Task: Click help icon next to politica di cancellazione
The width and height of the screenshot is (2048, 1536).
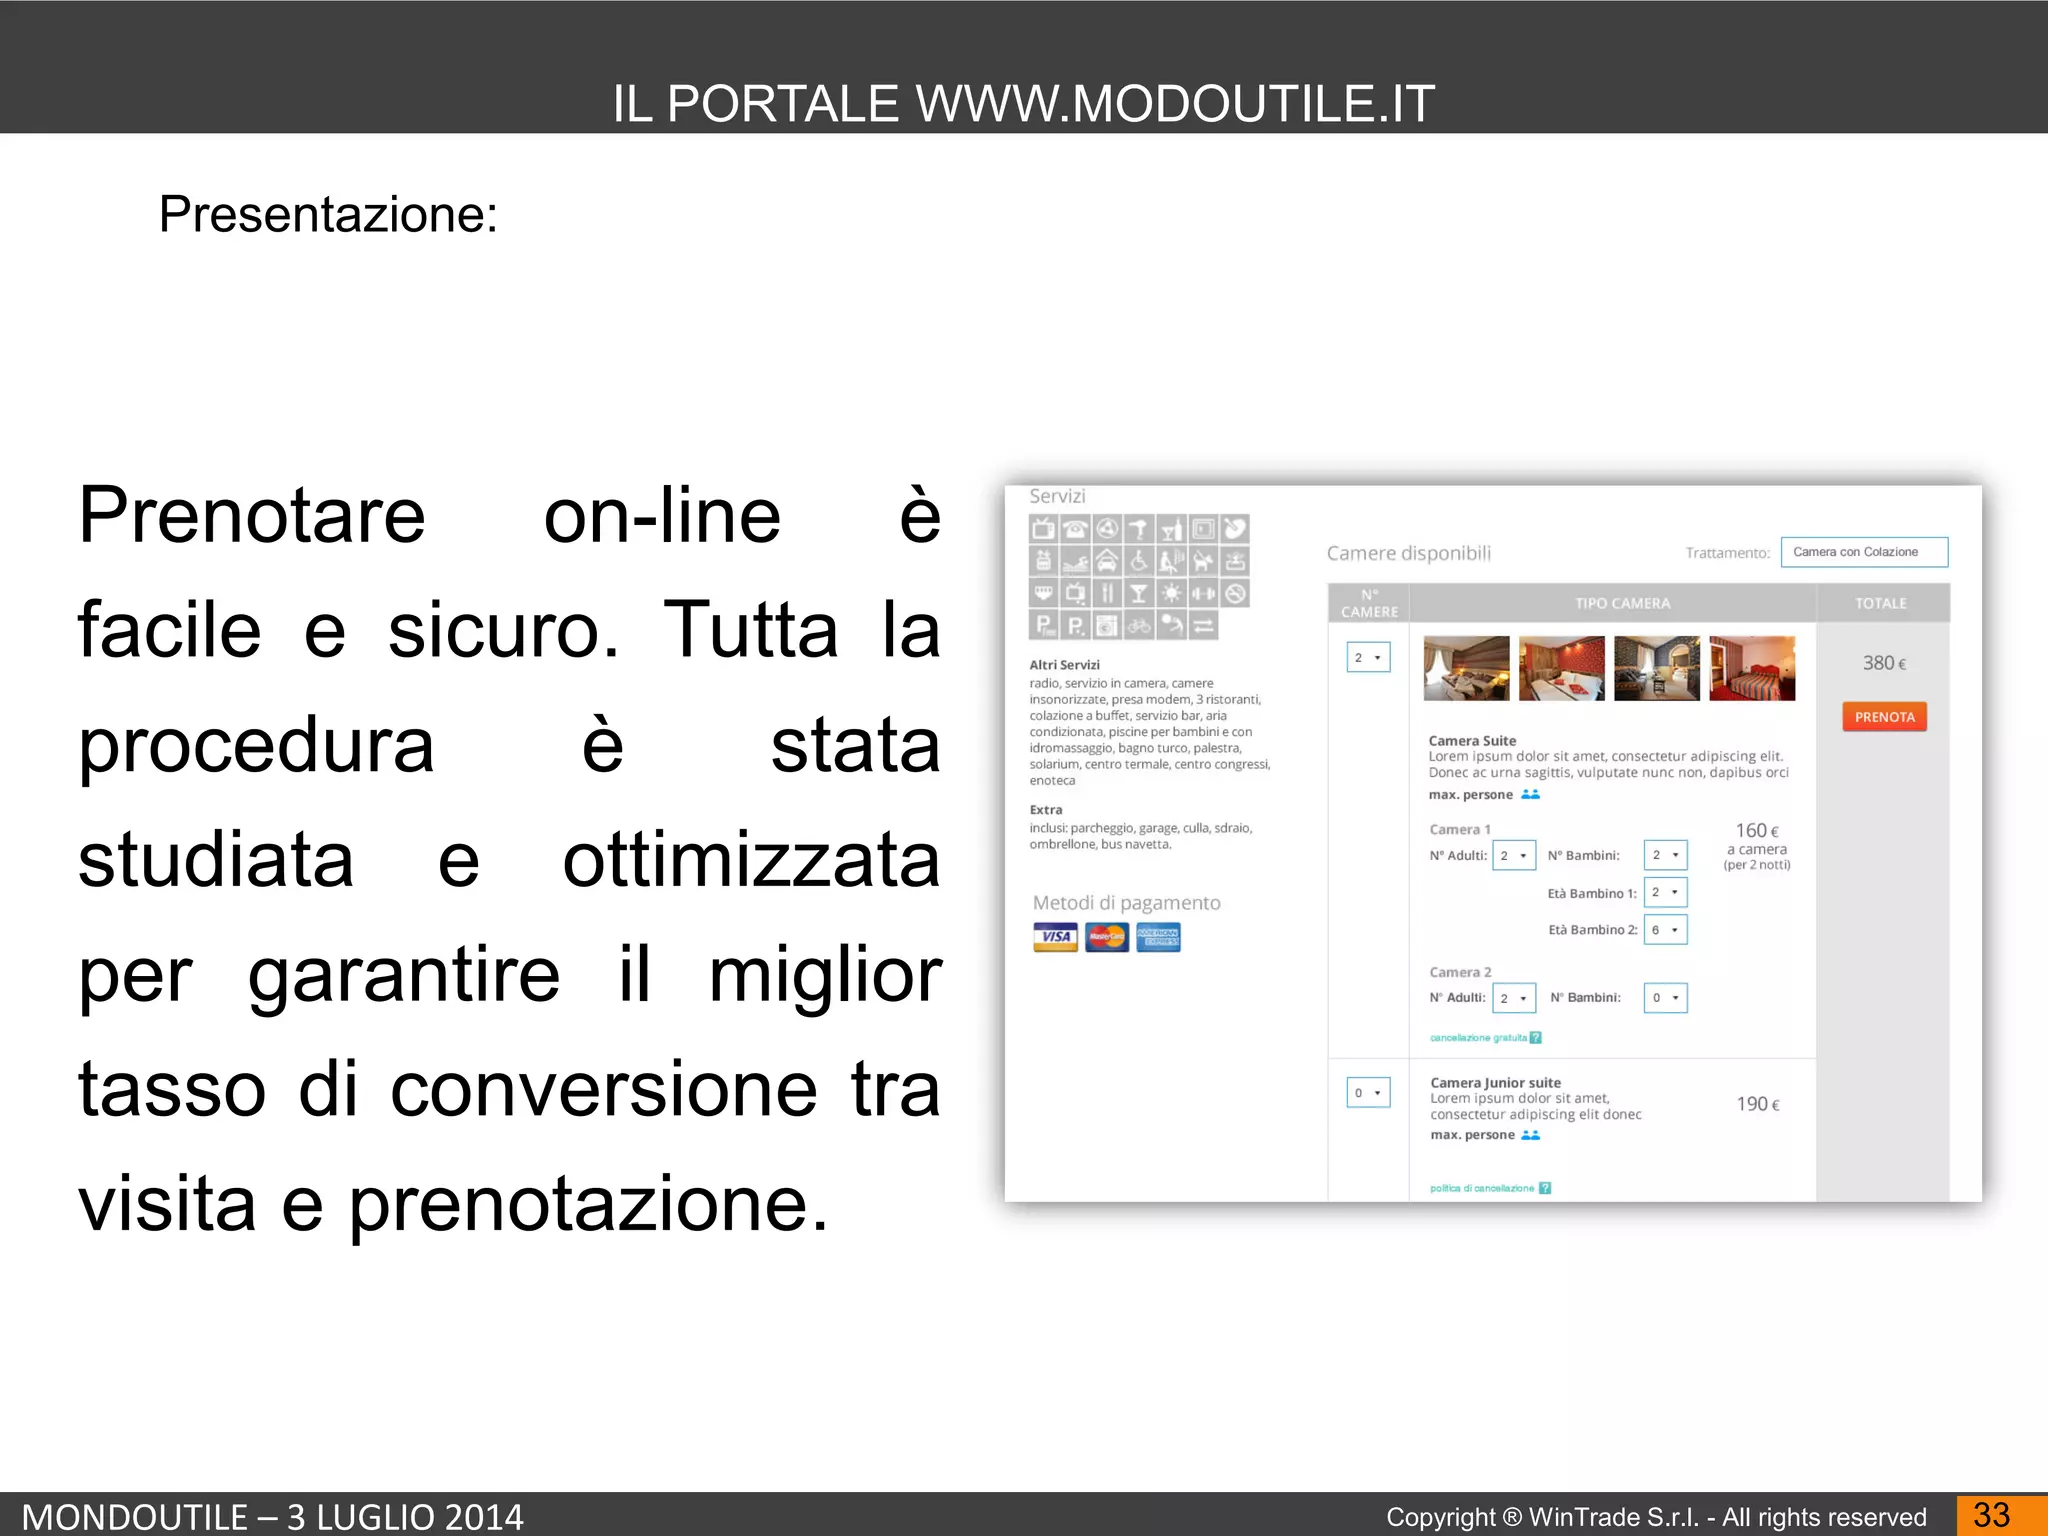Action: [1545, 1188]
